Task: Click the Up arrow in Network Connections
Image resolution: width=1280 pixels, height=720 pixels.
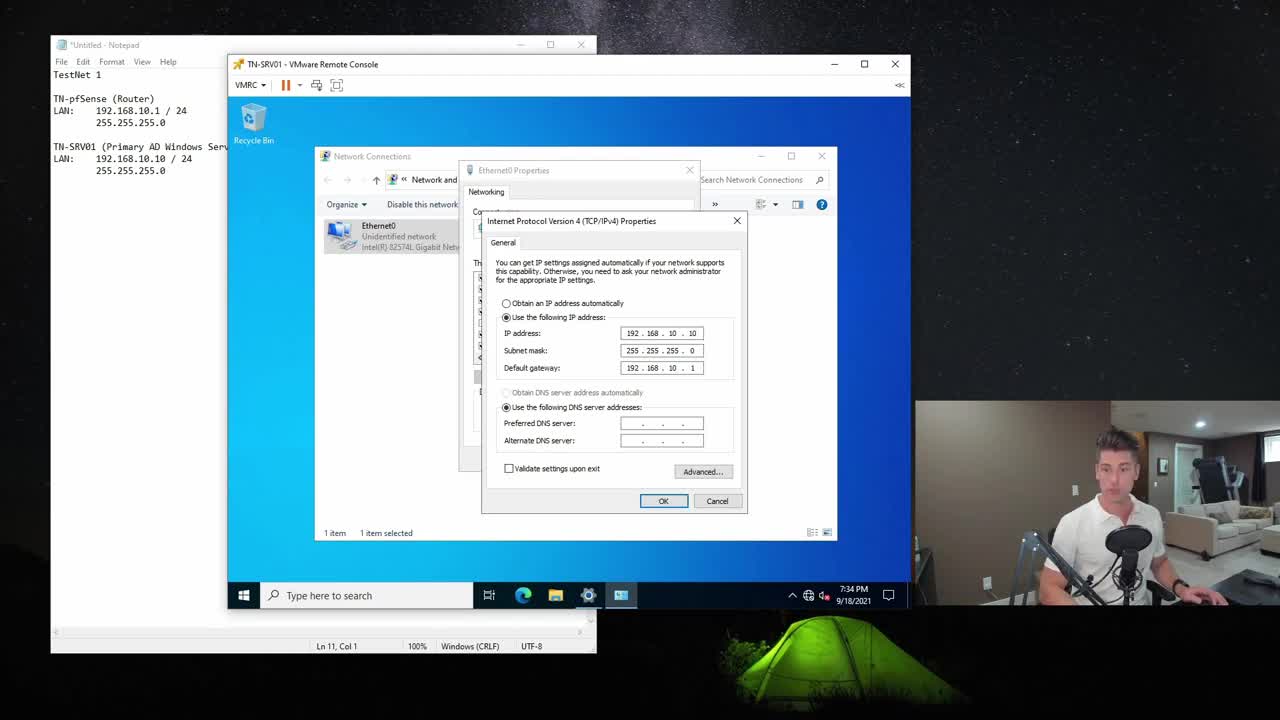Action: [x=376, y=180]
